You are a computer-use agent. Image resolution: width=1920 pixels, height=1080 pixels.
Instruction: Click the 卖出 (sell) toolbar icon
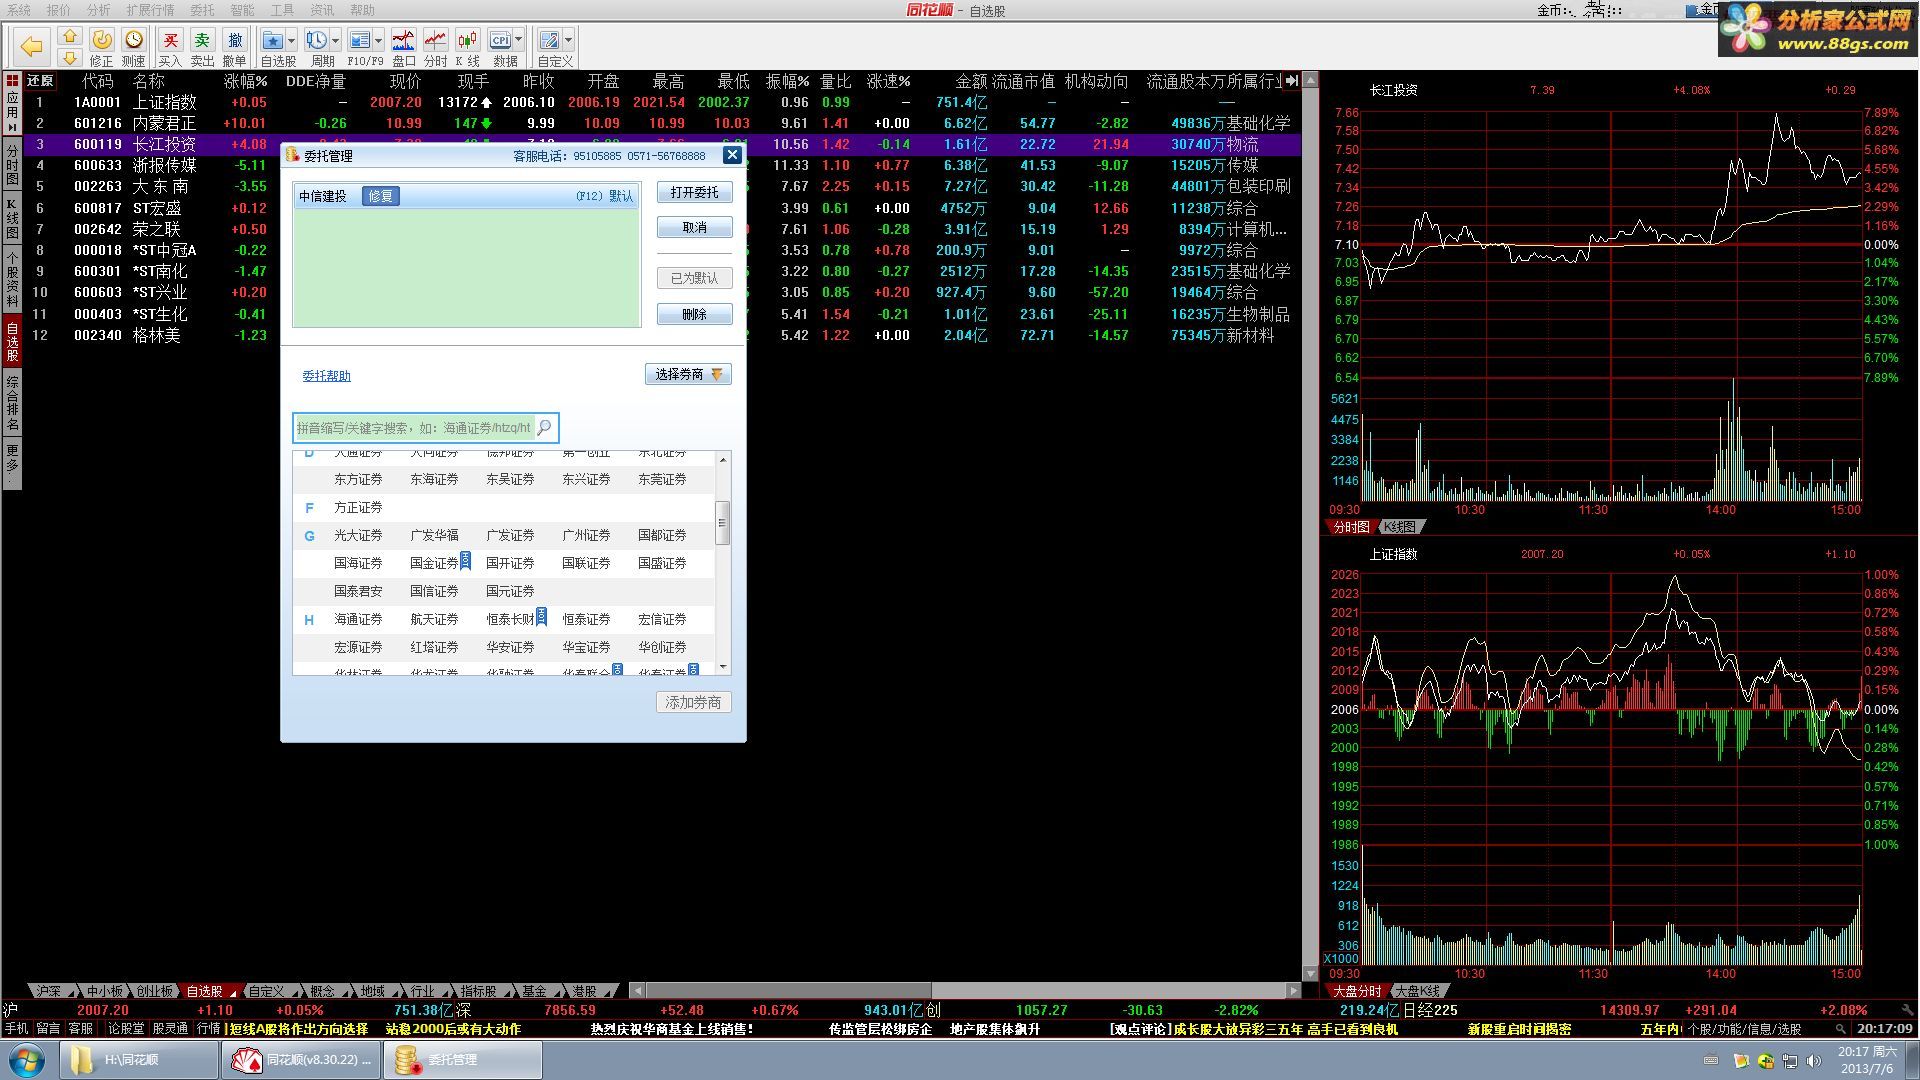(x=202, y=40)
